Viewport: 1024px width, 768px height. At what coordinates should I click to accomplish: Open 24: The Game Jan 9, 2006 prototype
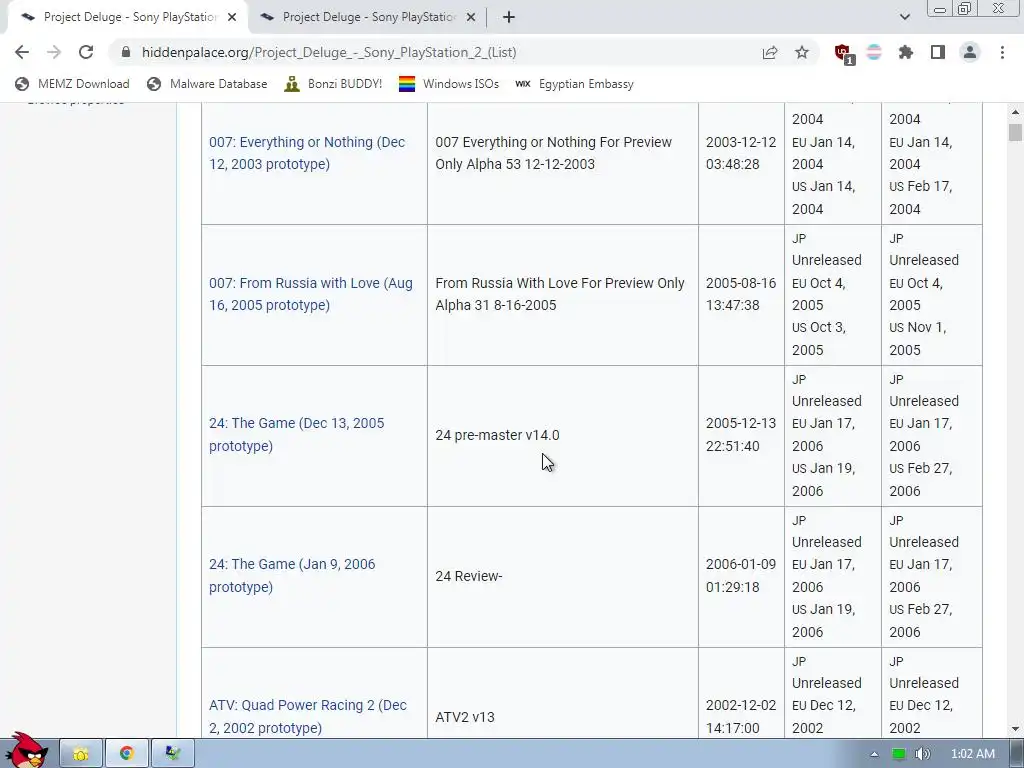point(292,575)
